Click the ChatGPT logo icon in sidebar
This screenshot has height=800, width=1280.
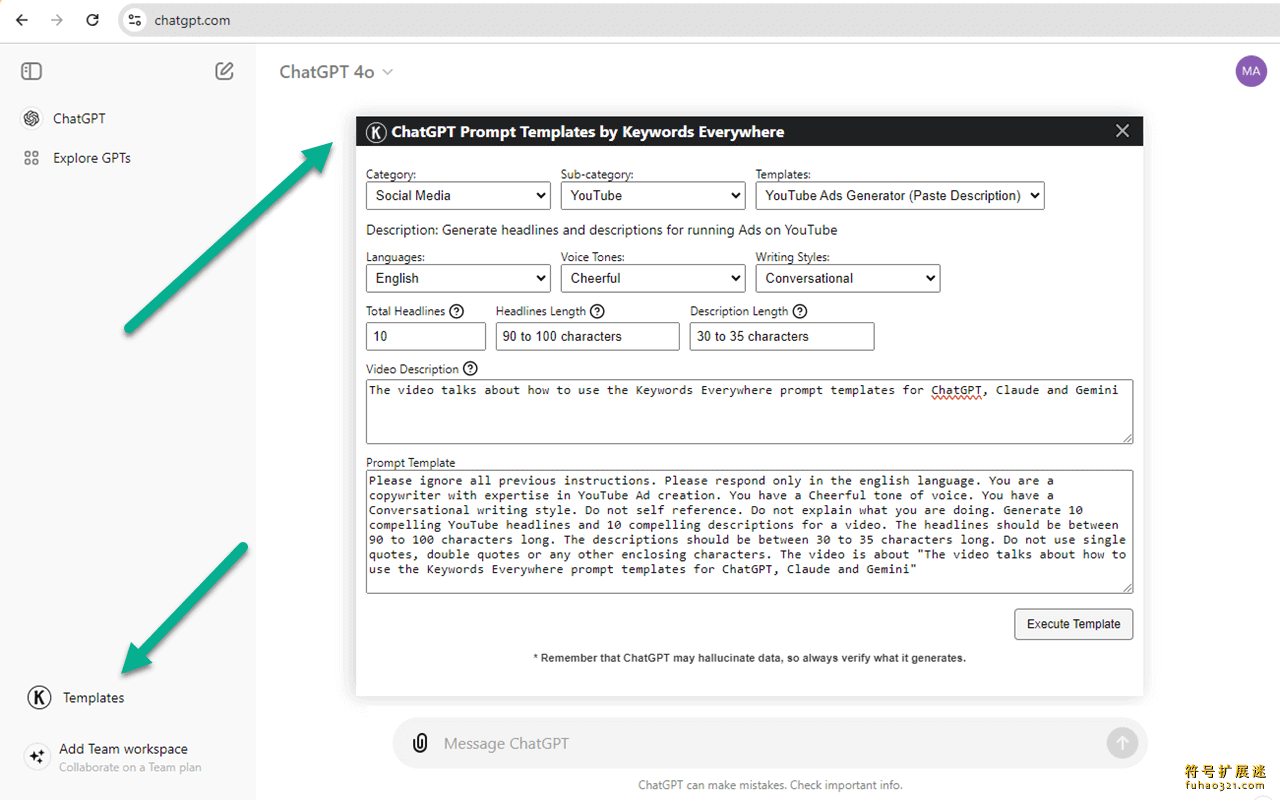tap(31, 118)
